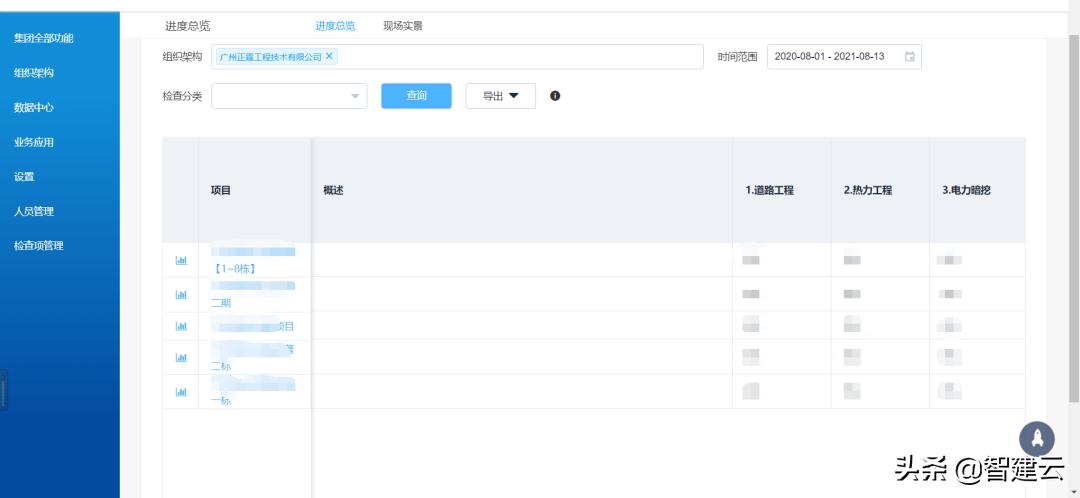Click the 进度总览 page title
This screenshot has height=498, width=1080.
coord(187,26)
